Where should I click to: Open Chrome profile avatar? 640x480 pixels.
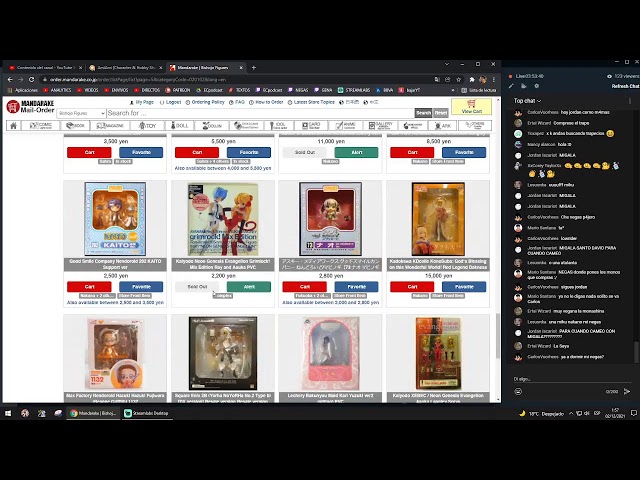pos(483,80)
